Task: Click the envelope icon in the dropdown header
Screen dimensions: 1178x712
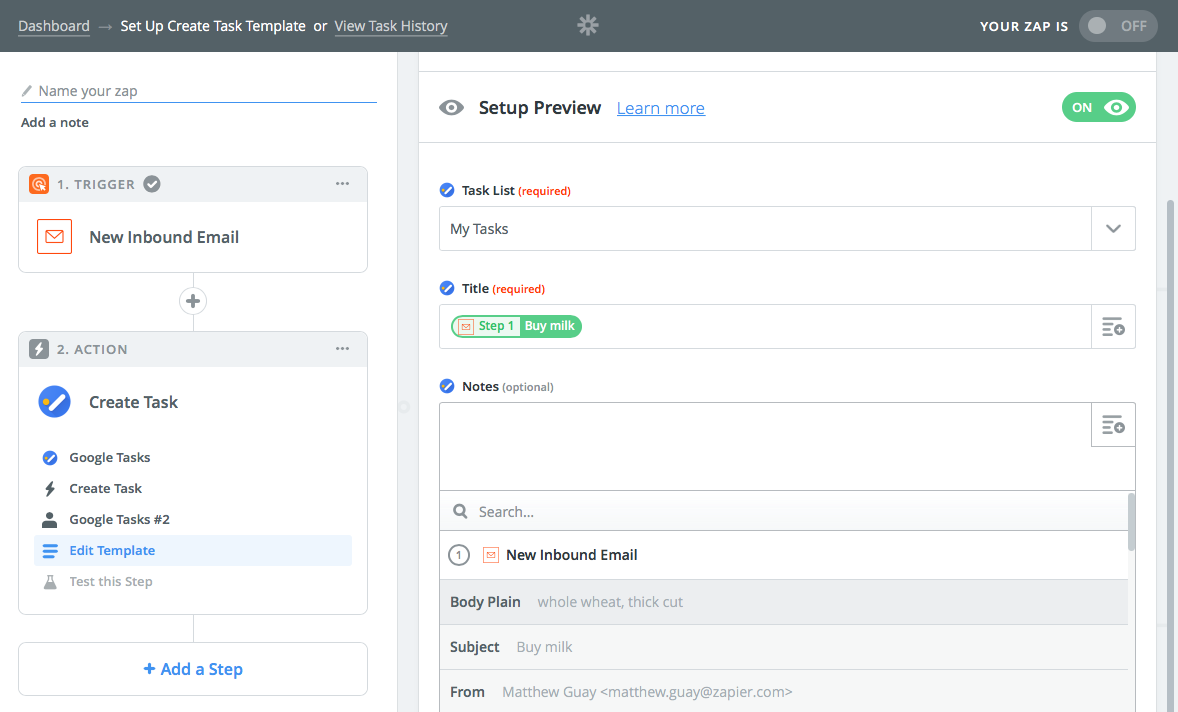Action: 491,555
